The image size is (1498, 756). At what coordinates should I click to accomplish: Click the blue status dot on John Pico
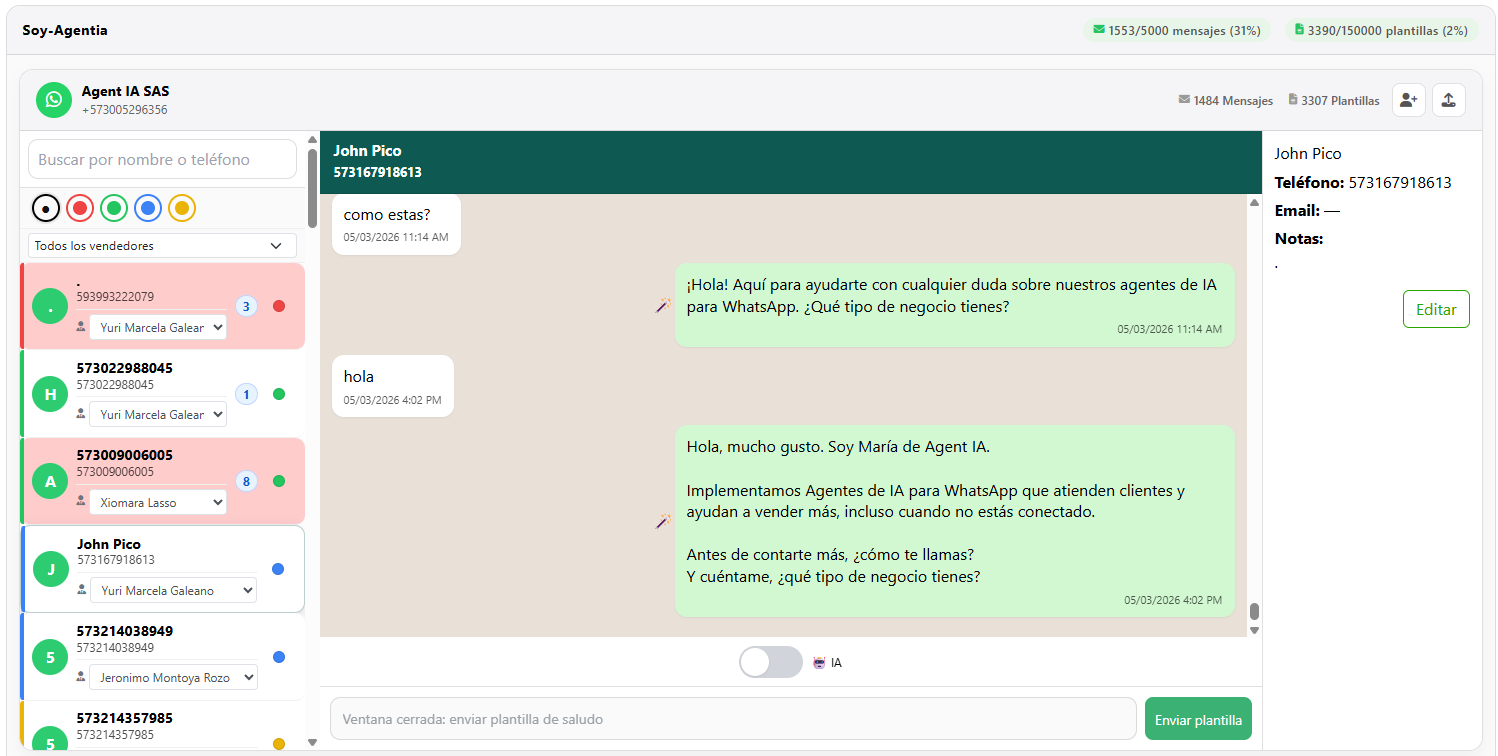pos(278,569)
